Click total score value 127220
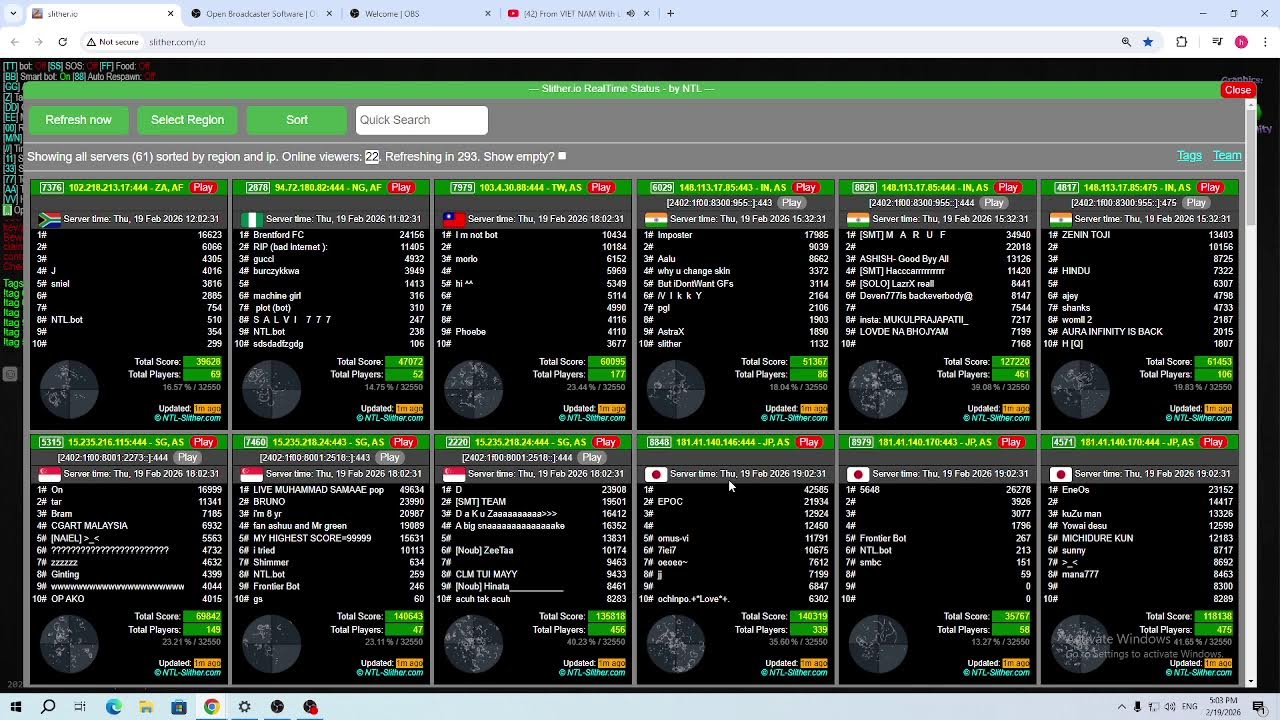Screen dimensions: 1280x720 coord(1010,362)
